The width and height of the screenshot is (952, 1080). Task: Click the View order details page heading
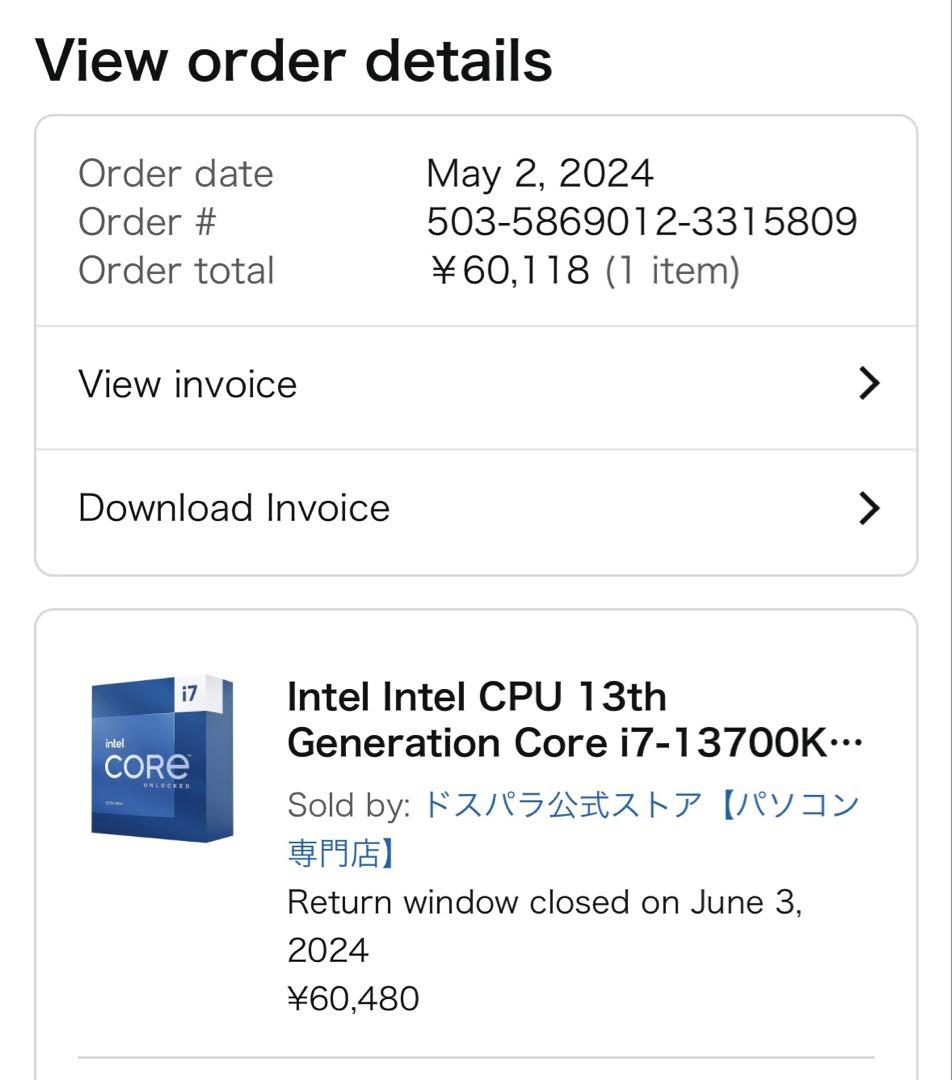click(294, 62)
